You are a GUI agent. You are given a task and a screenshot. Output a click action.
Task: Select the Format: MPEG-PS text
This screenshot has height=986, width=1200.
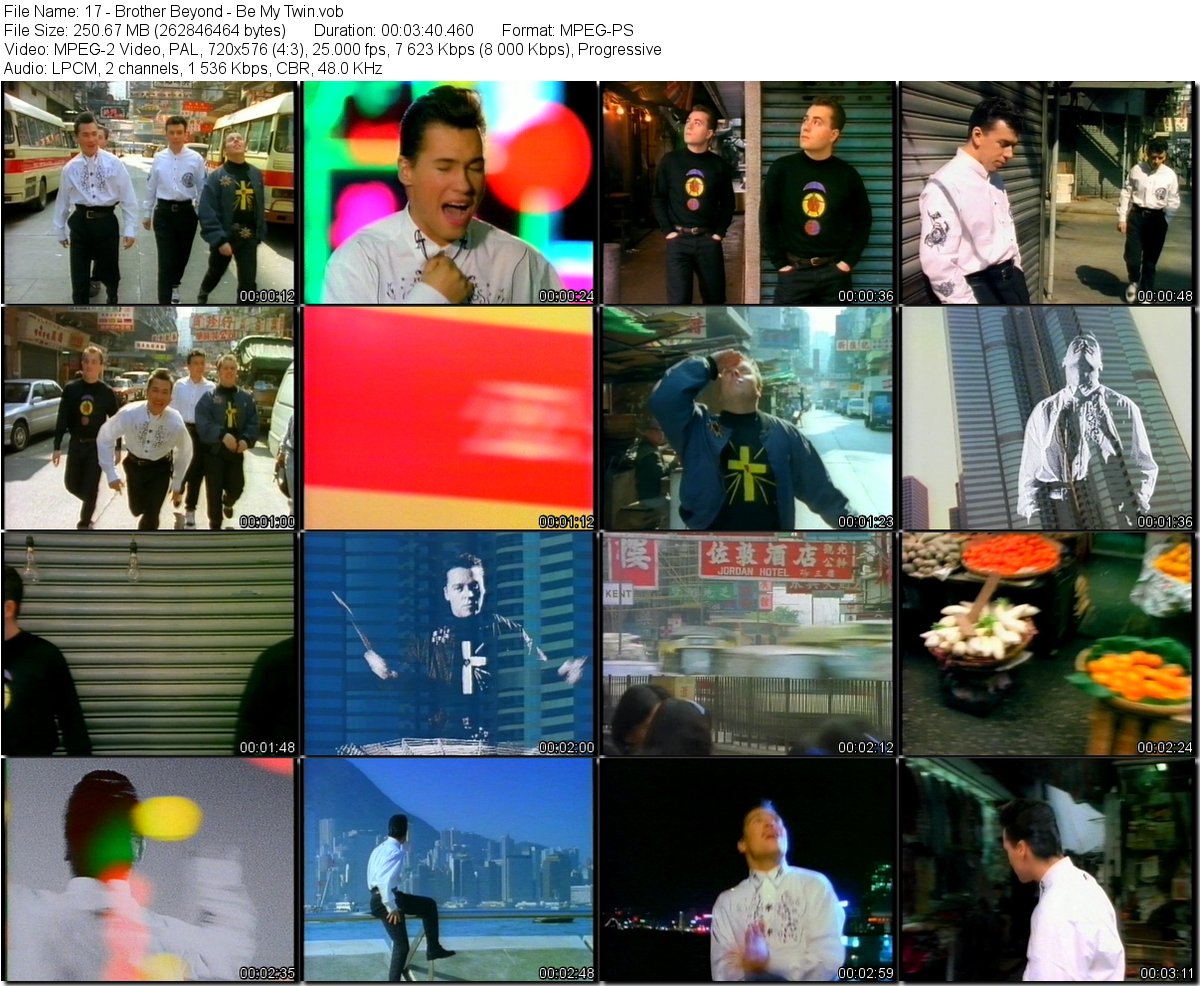[x=567, y=30]
